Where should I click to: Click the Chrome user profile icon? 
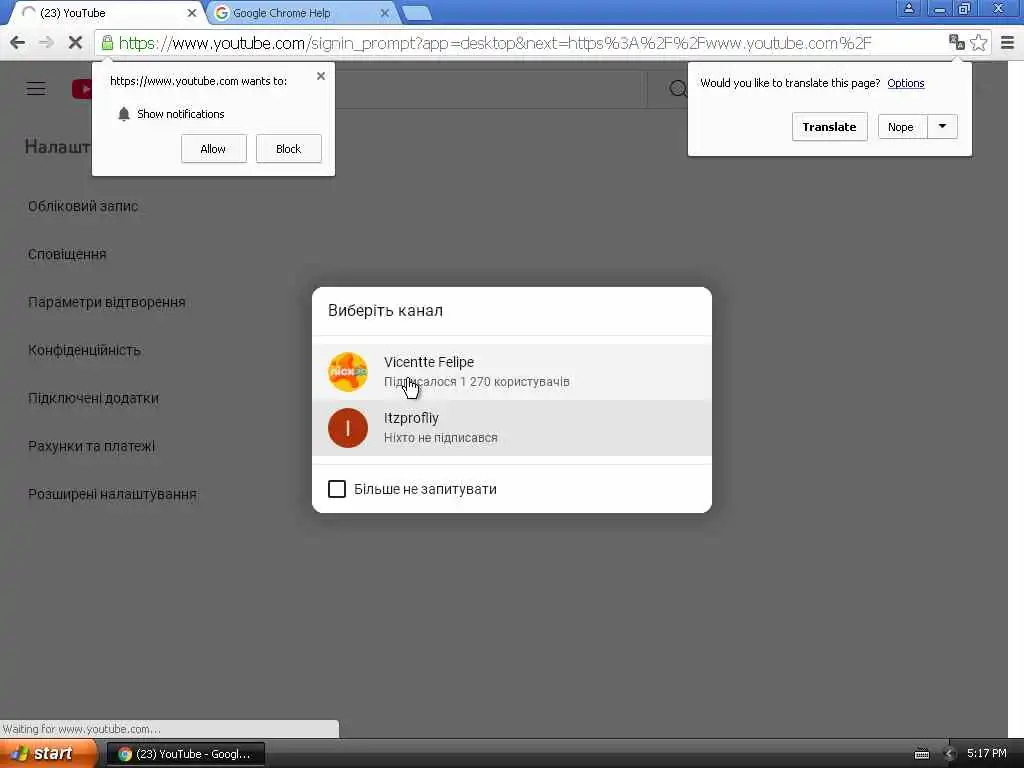[908, 9]
